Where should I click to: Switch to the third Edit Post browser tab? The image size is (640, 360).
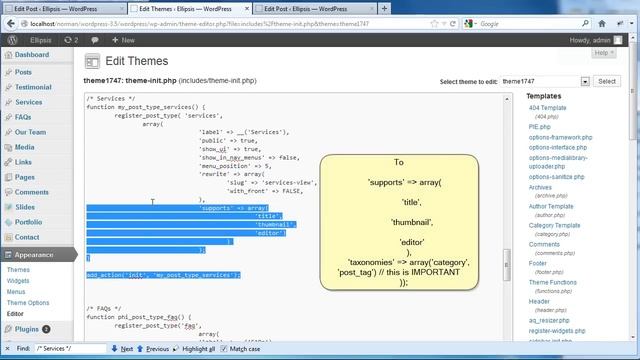click(315, 9)
